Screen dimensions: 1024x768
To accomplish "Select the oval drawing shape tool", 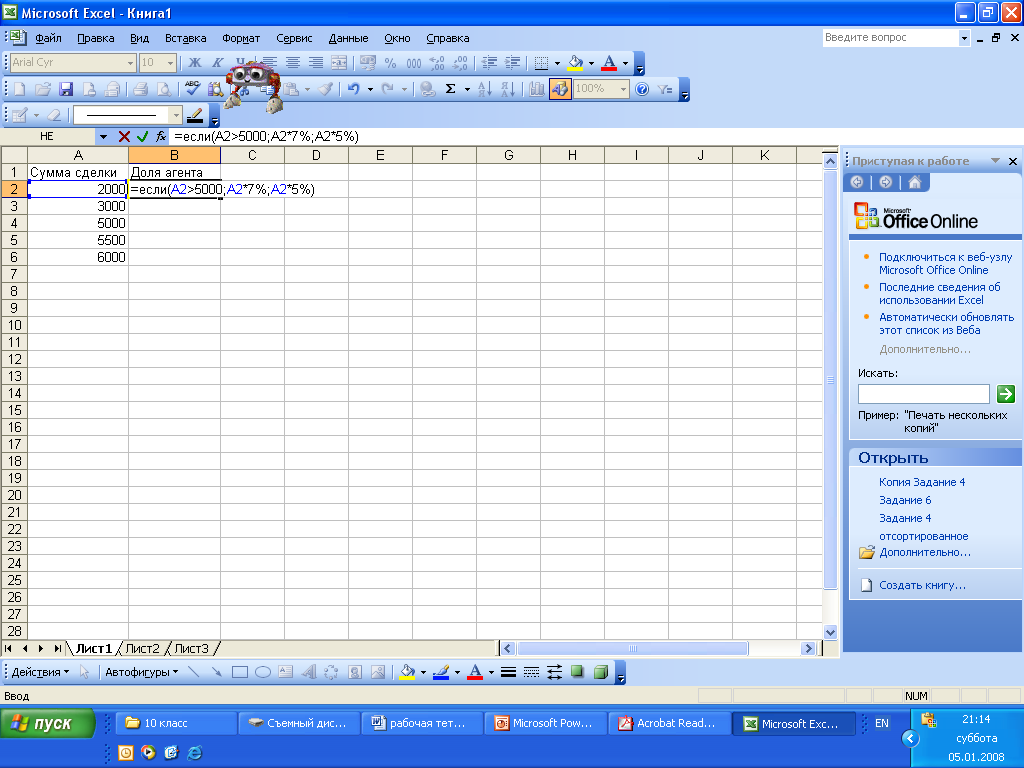I will [x=263, y=672].
